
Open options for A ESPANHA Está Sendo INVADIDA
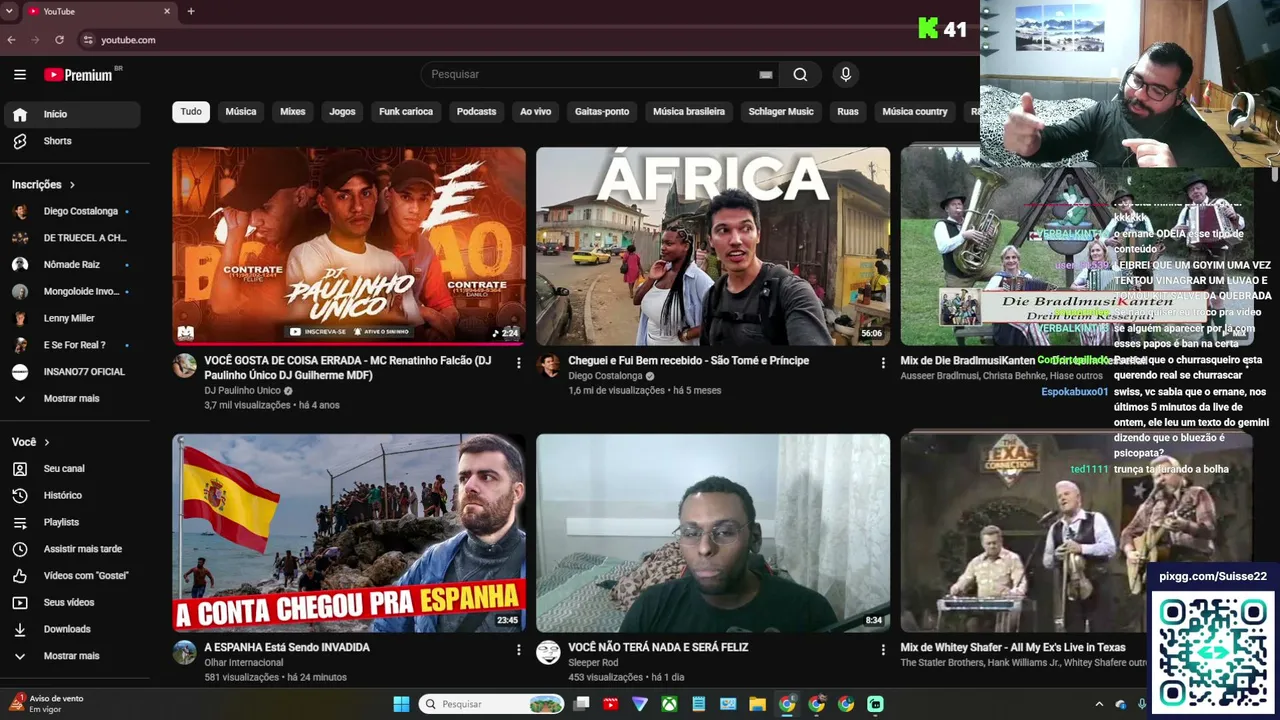tap(518, 650)
